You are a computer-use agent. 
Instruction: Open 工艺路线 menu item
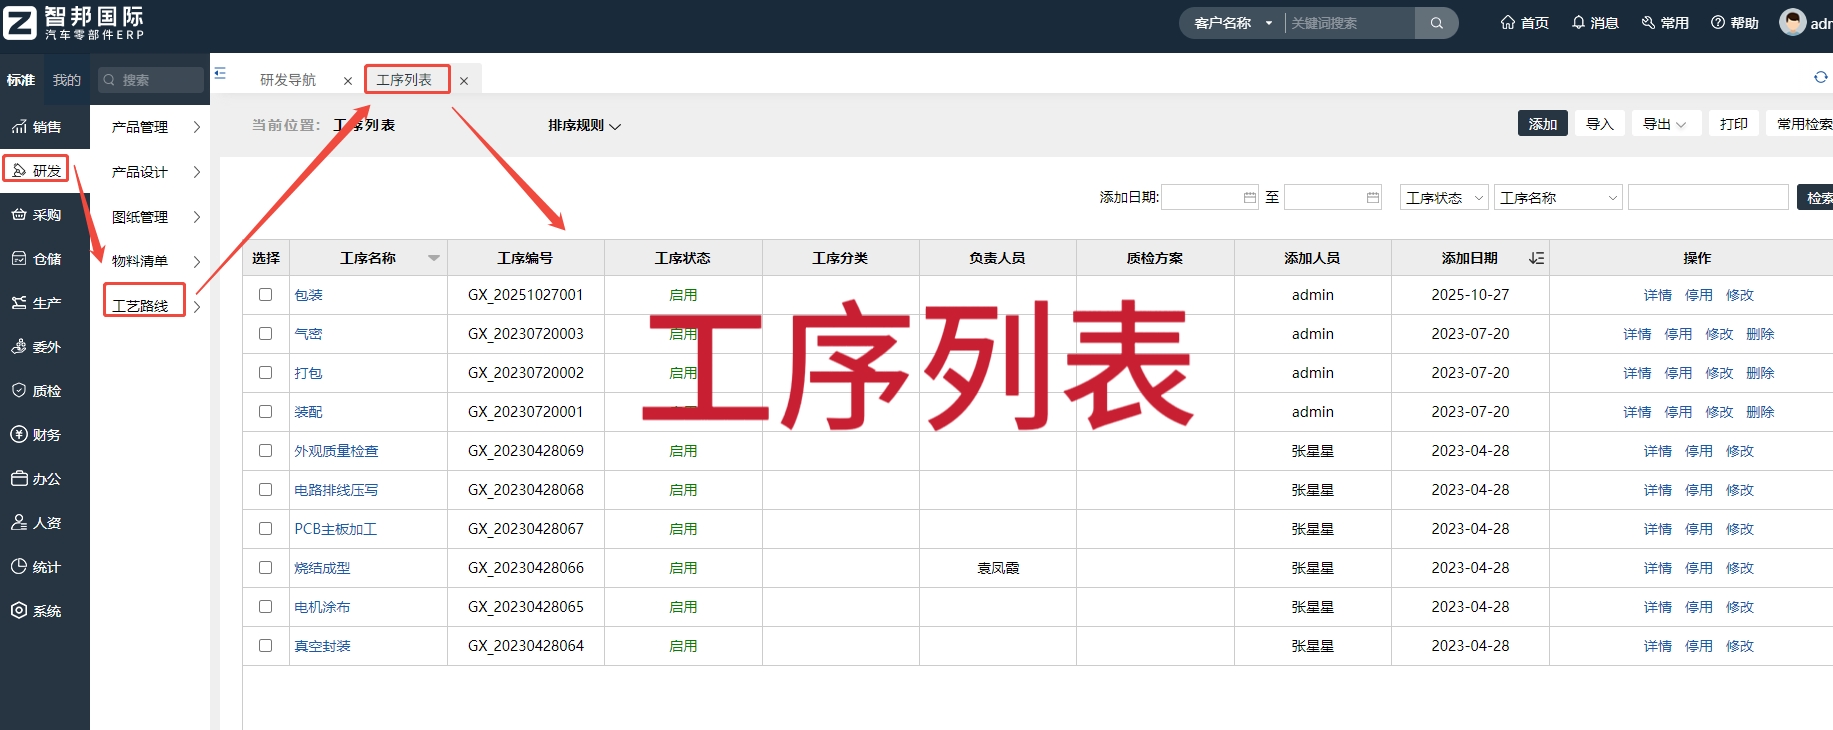(140, 306)
